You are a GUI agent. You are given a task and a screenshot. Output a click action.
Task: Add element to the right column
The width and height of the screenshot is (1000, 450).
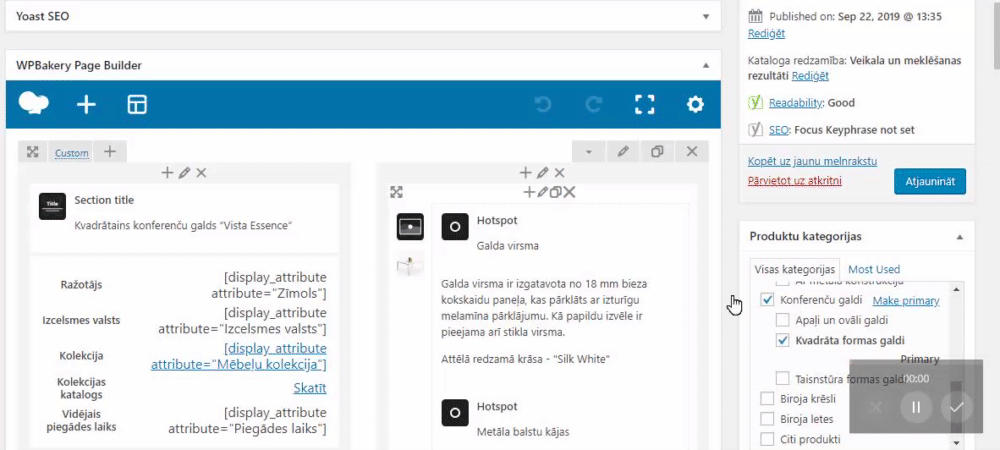526,173
